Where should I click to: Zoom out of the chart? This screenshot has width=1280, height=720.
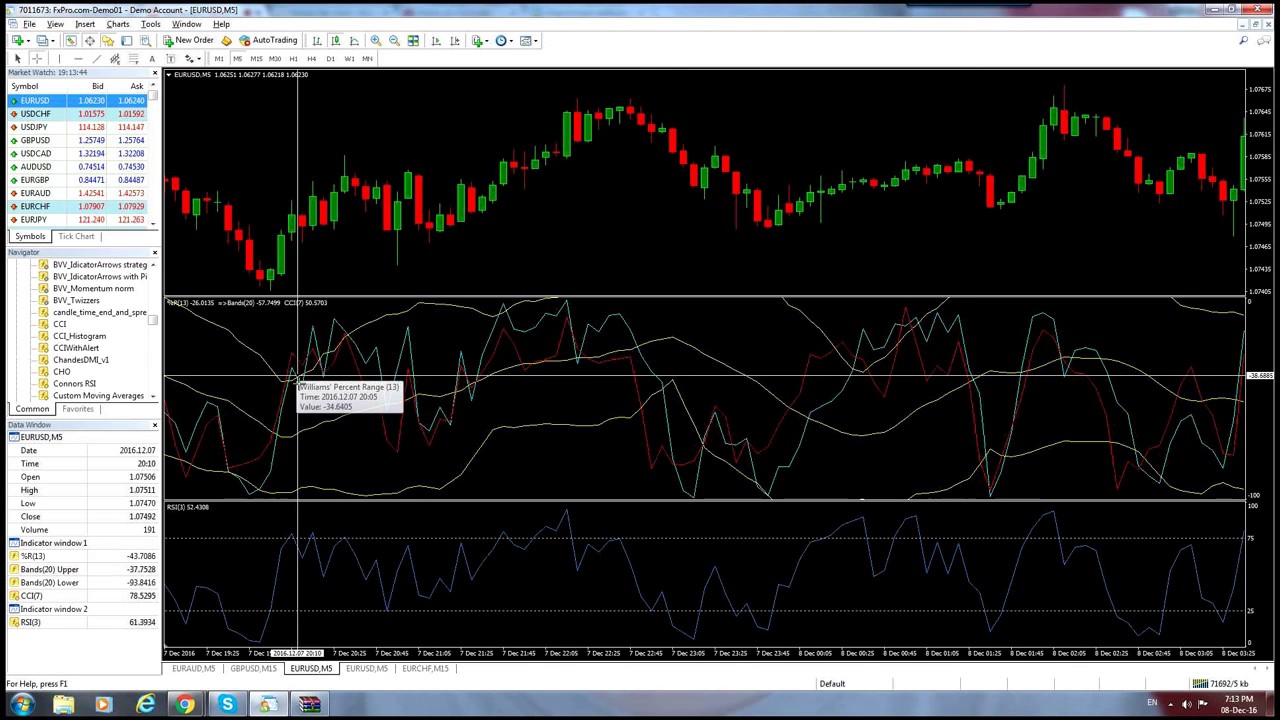point(394,41)
